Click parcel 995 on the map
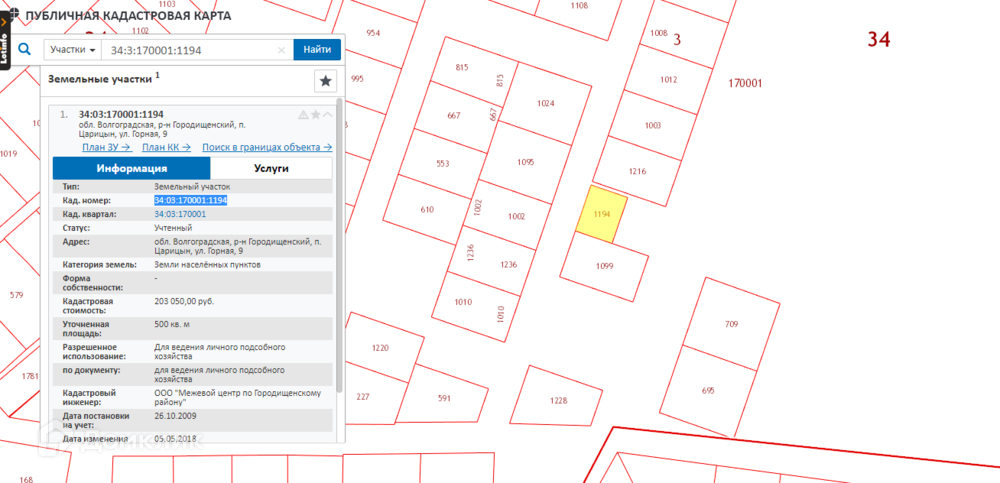 pos(357,79)
